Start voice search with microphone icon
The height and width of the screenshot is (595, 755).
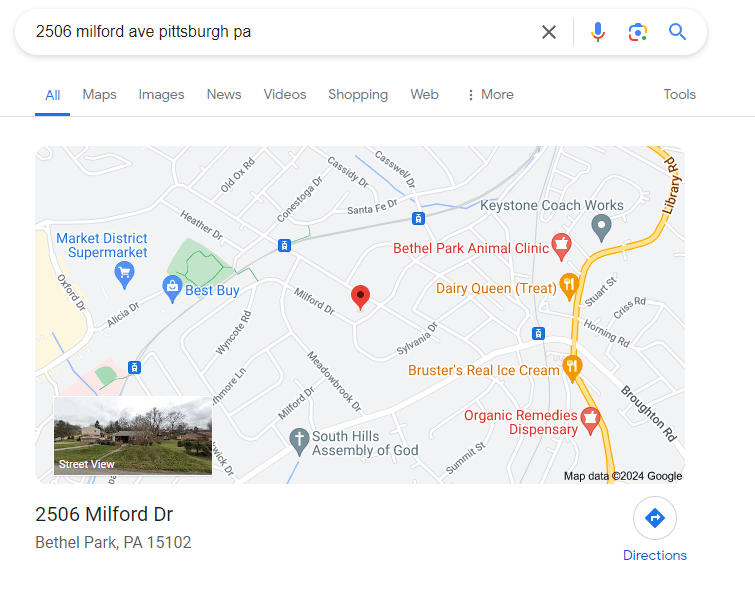point(598,32)
